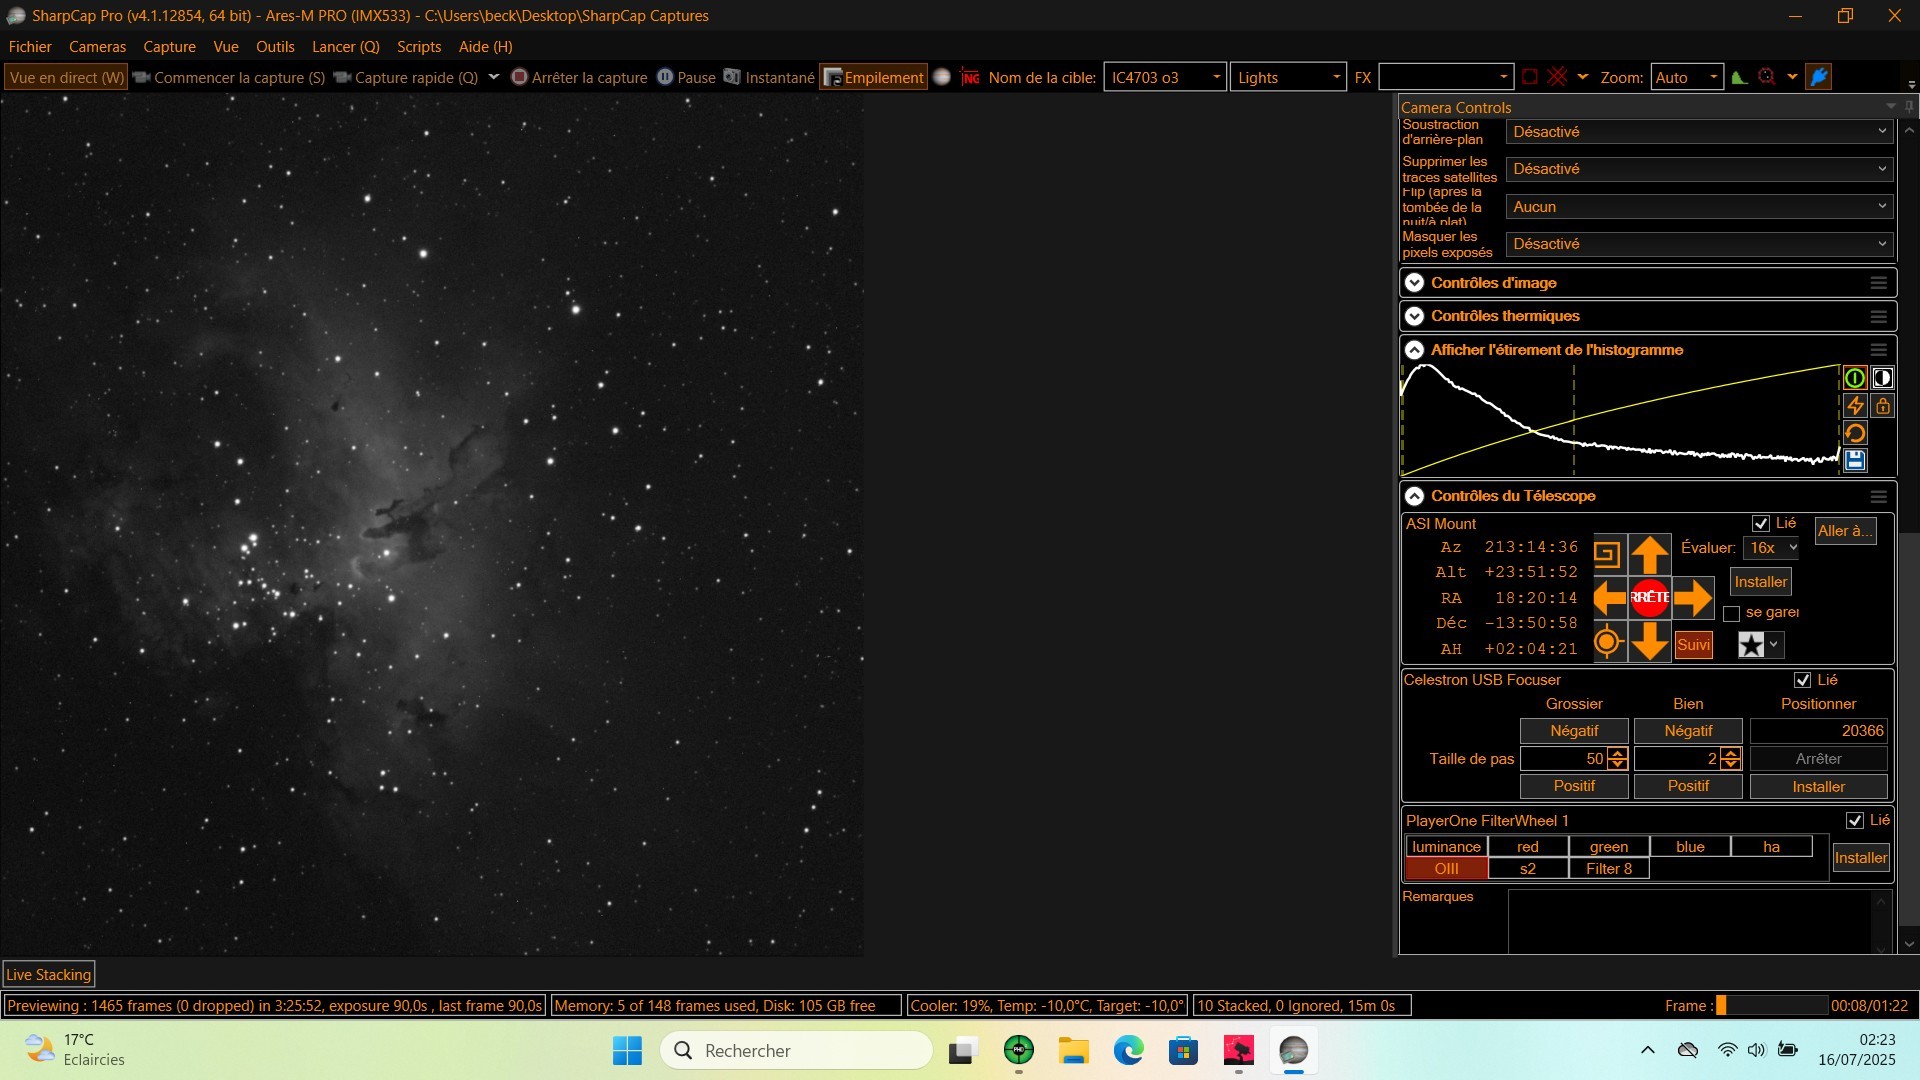Click the Frame progress bar

click(x=1771, y=1006)
